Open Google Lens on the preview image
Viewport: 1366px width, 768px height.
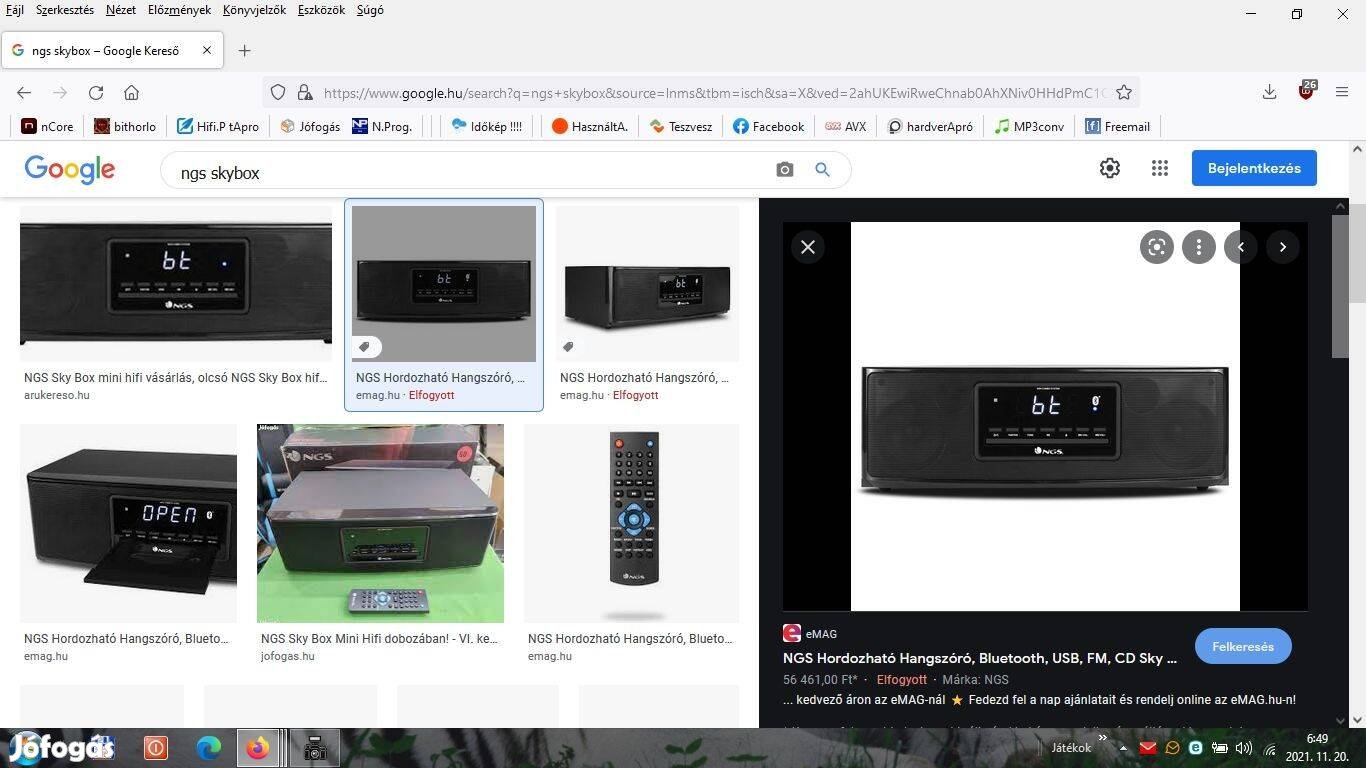pos(1157,247)
